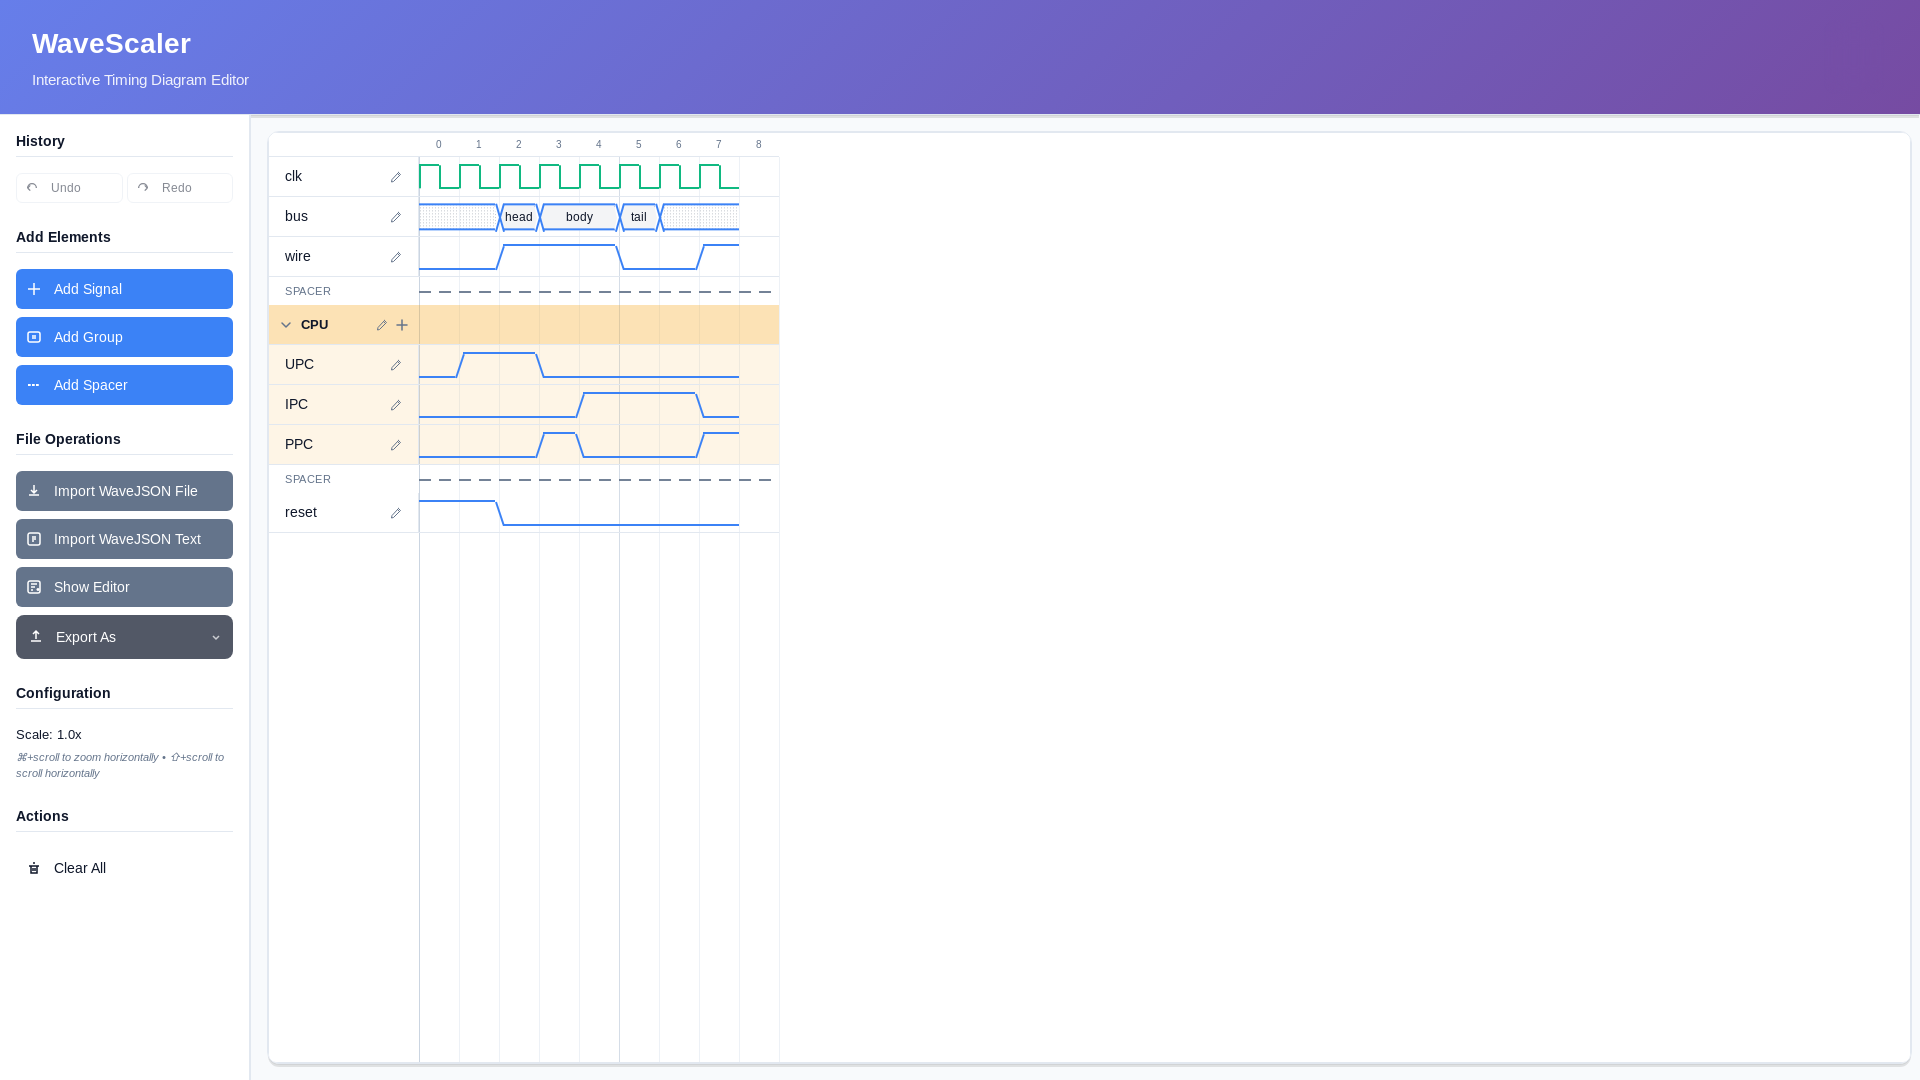
Task: Click the pencil edit icon for bus
Action: pyautogui.click(x=396, y=217)
